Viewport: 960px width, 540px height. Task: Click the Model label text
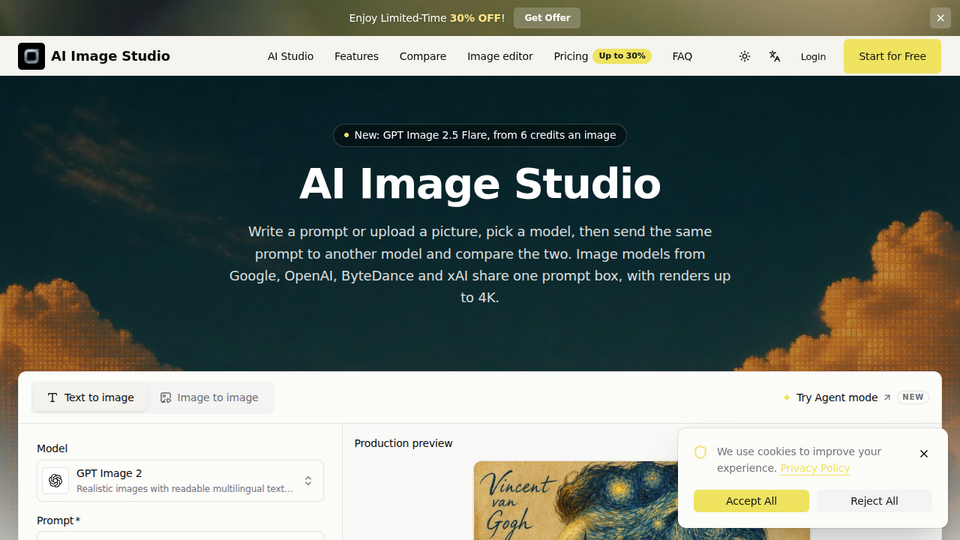pos(52,449)
